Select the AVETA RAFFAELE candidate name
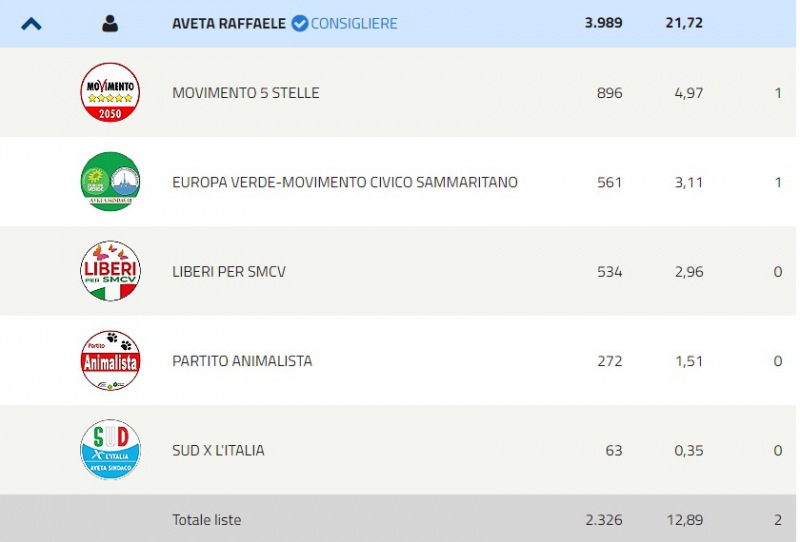 pos(229,23)
